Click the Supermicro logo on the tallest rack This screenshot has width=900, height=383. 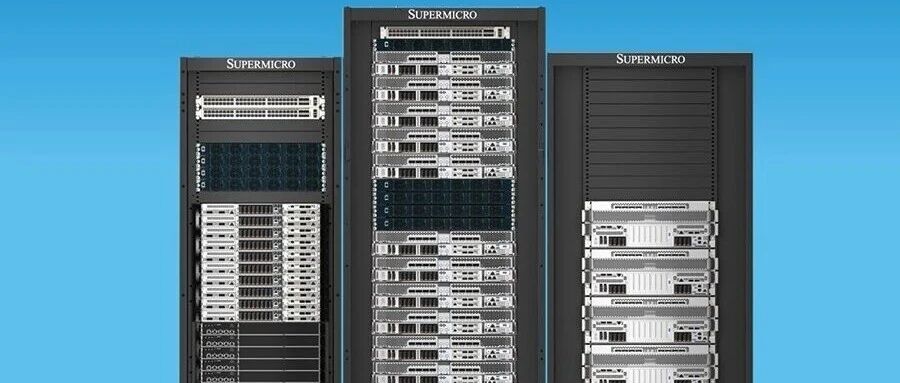point(442,14)
